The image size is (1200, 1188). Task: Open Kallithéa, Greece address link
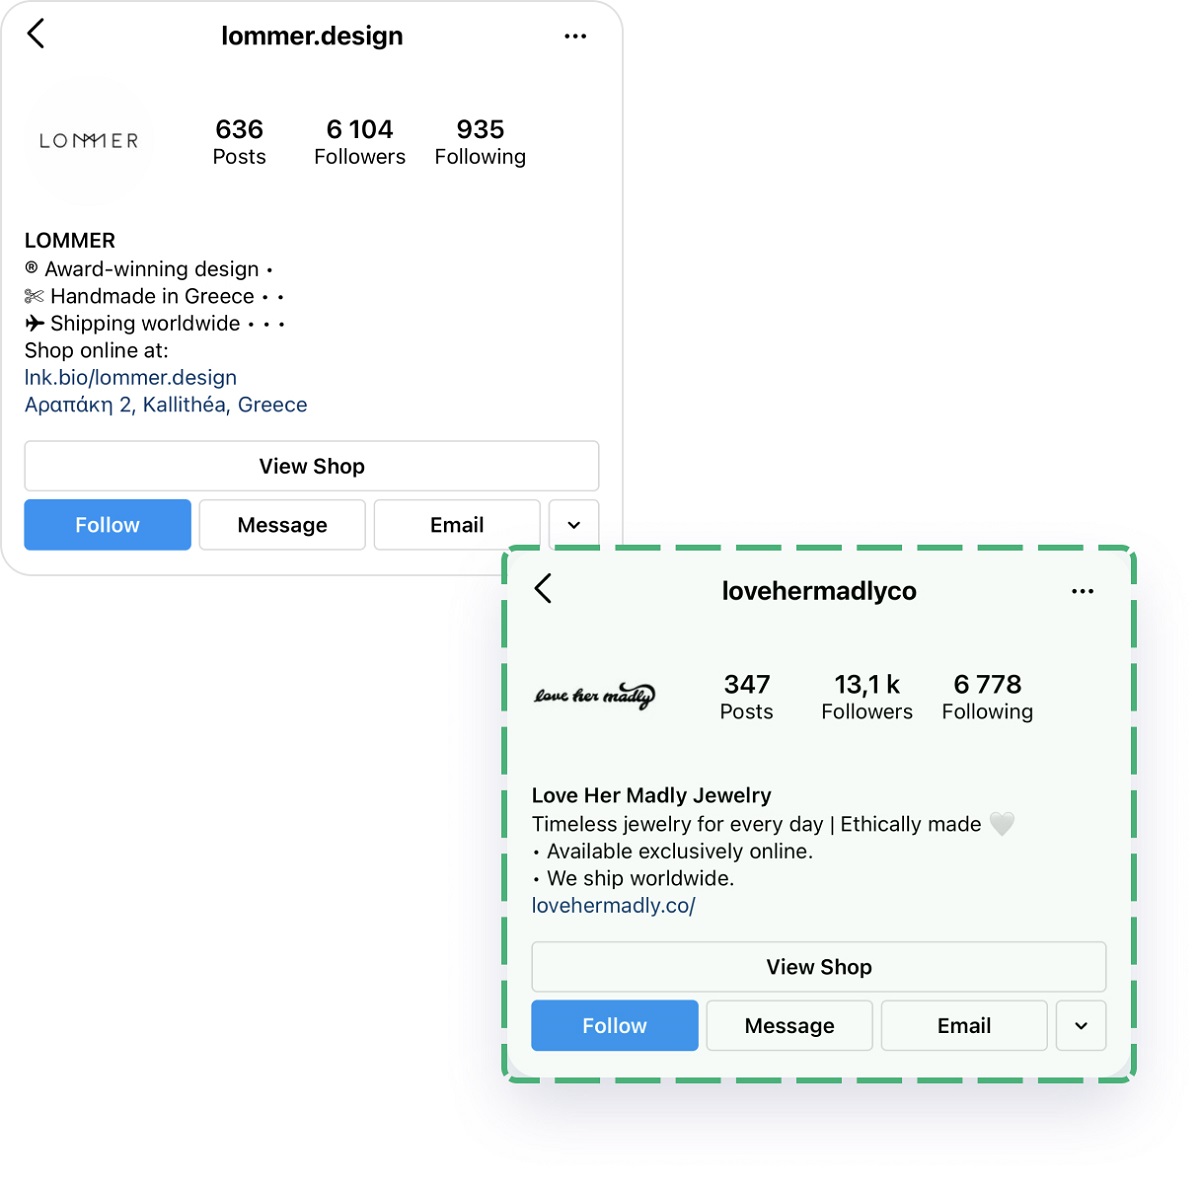pyautogui.click(x=166, y=405)
